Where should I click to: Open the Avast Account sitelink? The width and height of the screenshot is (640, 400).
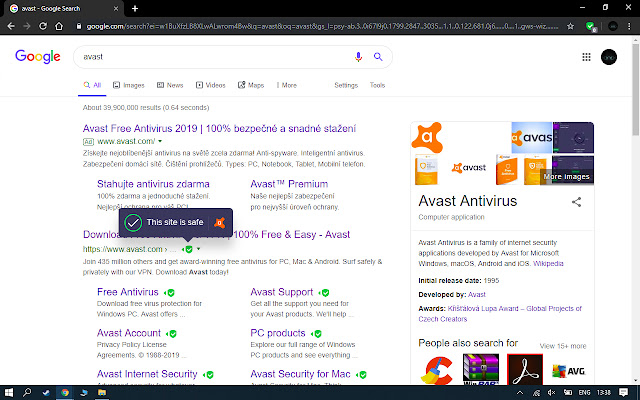pos(129,333)
